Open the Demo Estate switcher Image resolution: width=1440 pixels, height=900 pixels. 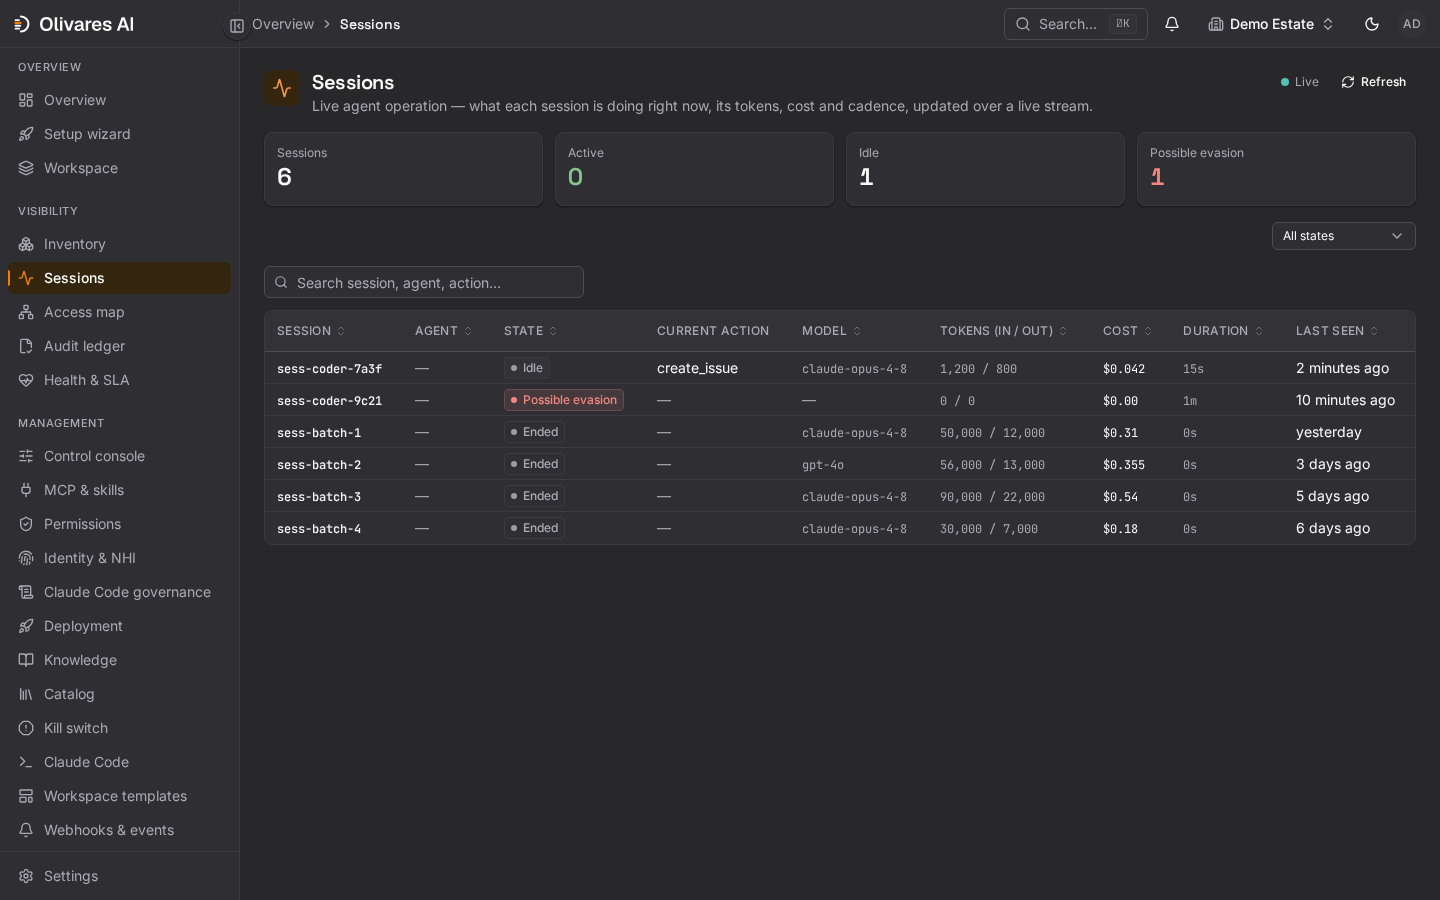(1271, 24)
